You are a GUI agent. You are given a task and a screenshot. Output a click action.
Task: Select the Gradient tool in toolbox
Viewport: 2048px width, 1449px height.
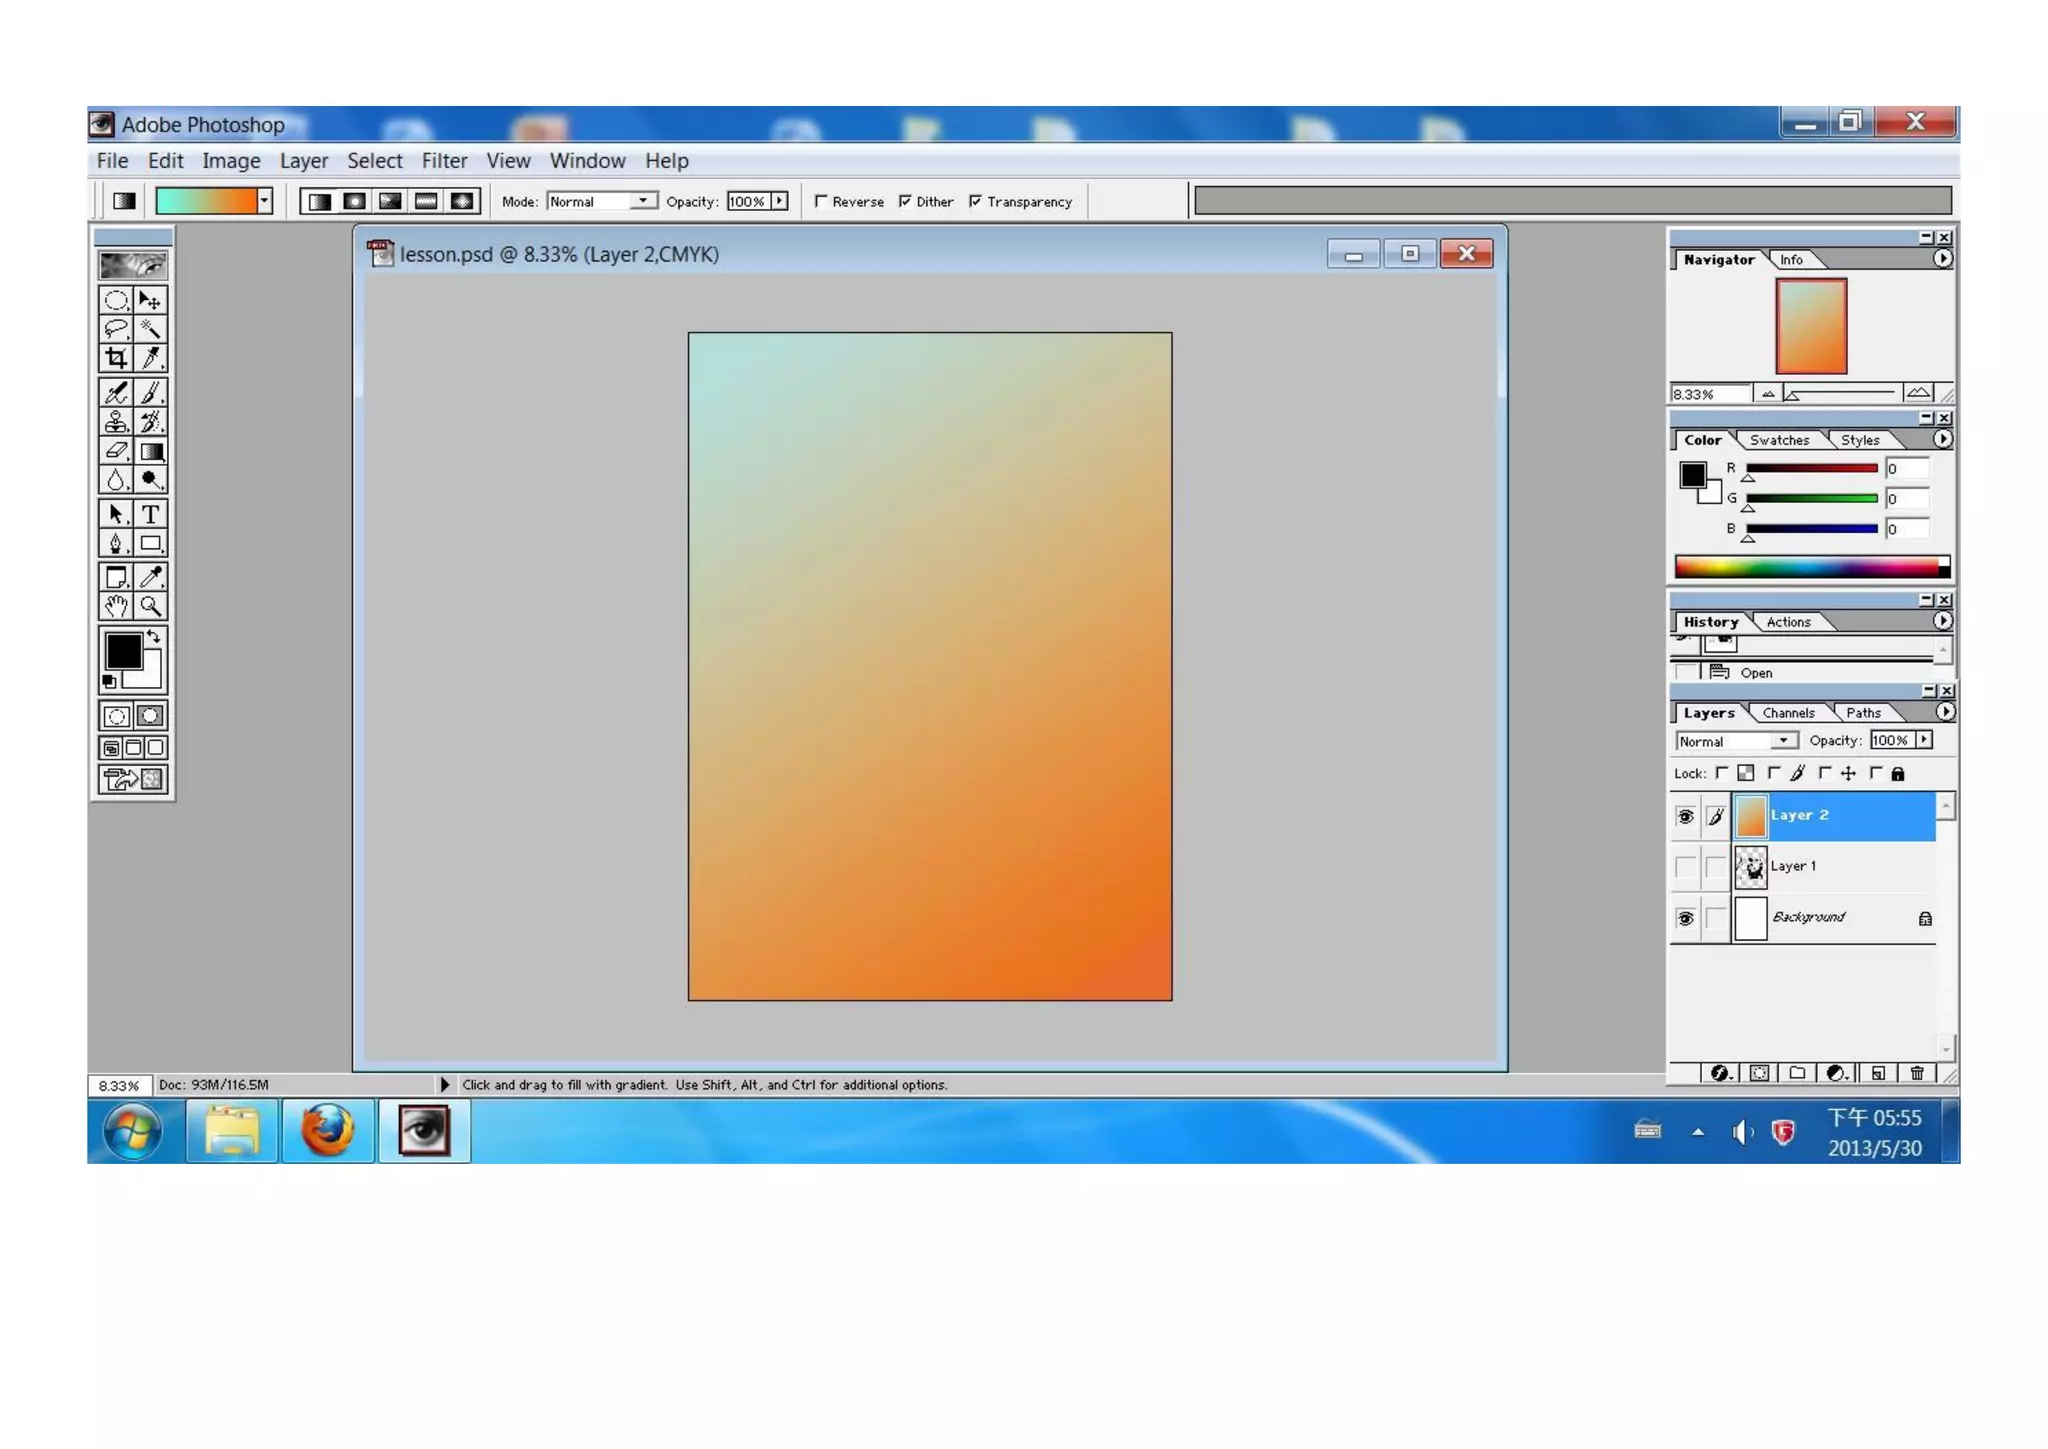tap(150, 451)
